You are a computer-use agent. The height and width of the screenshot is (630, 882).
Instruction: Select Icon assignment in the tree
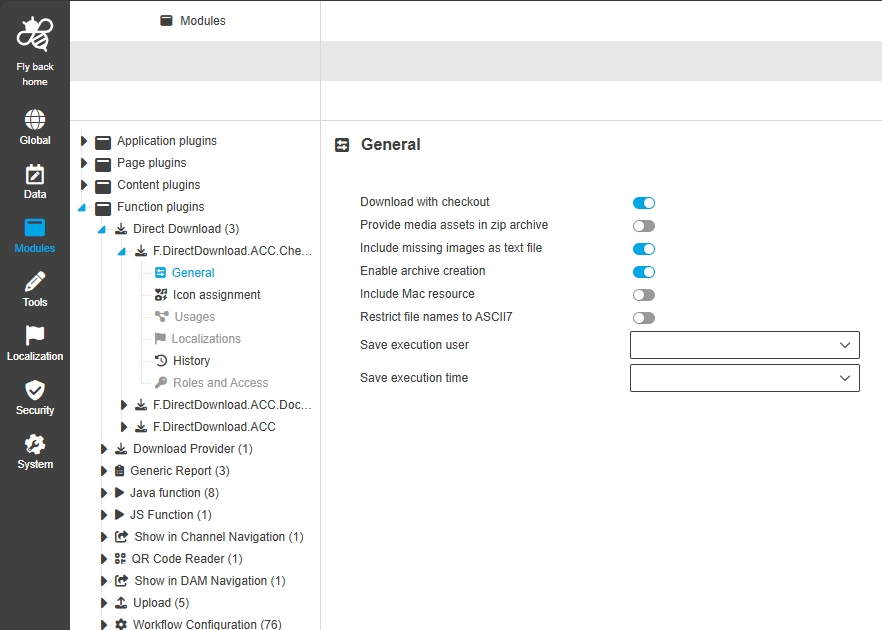216,295
